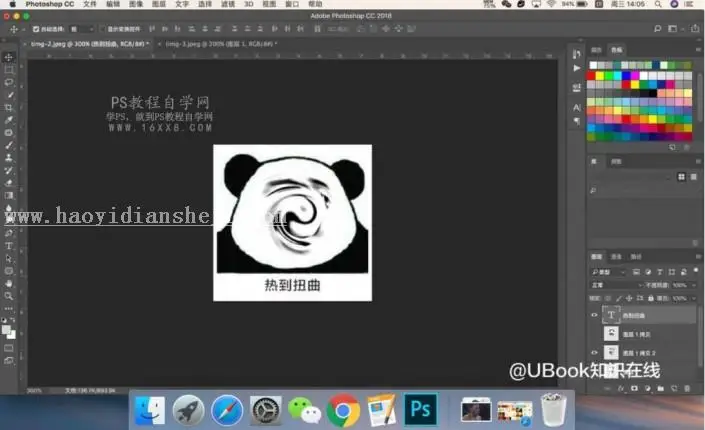The image size is (705, 430).
Task: Select the Move tool in the toolbar
Action: pos(9,57)
